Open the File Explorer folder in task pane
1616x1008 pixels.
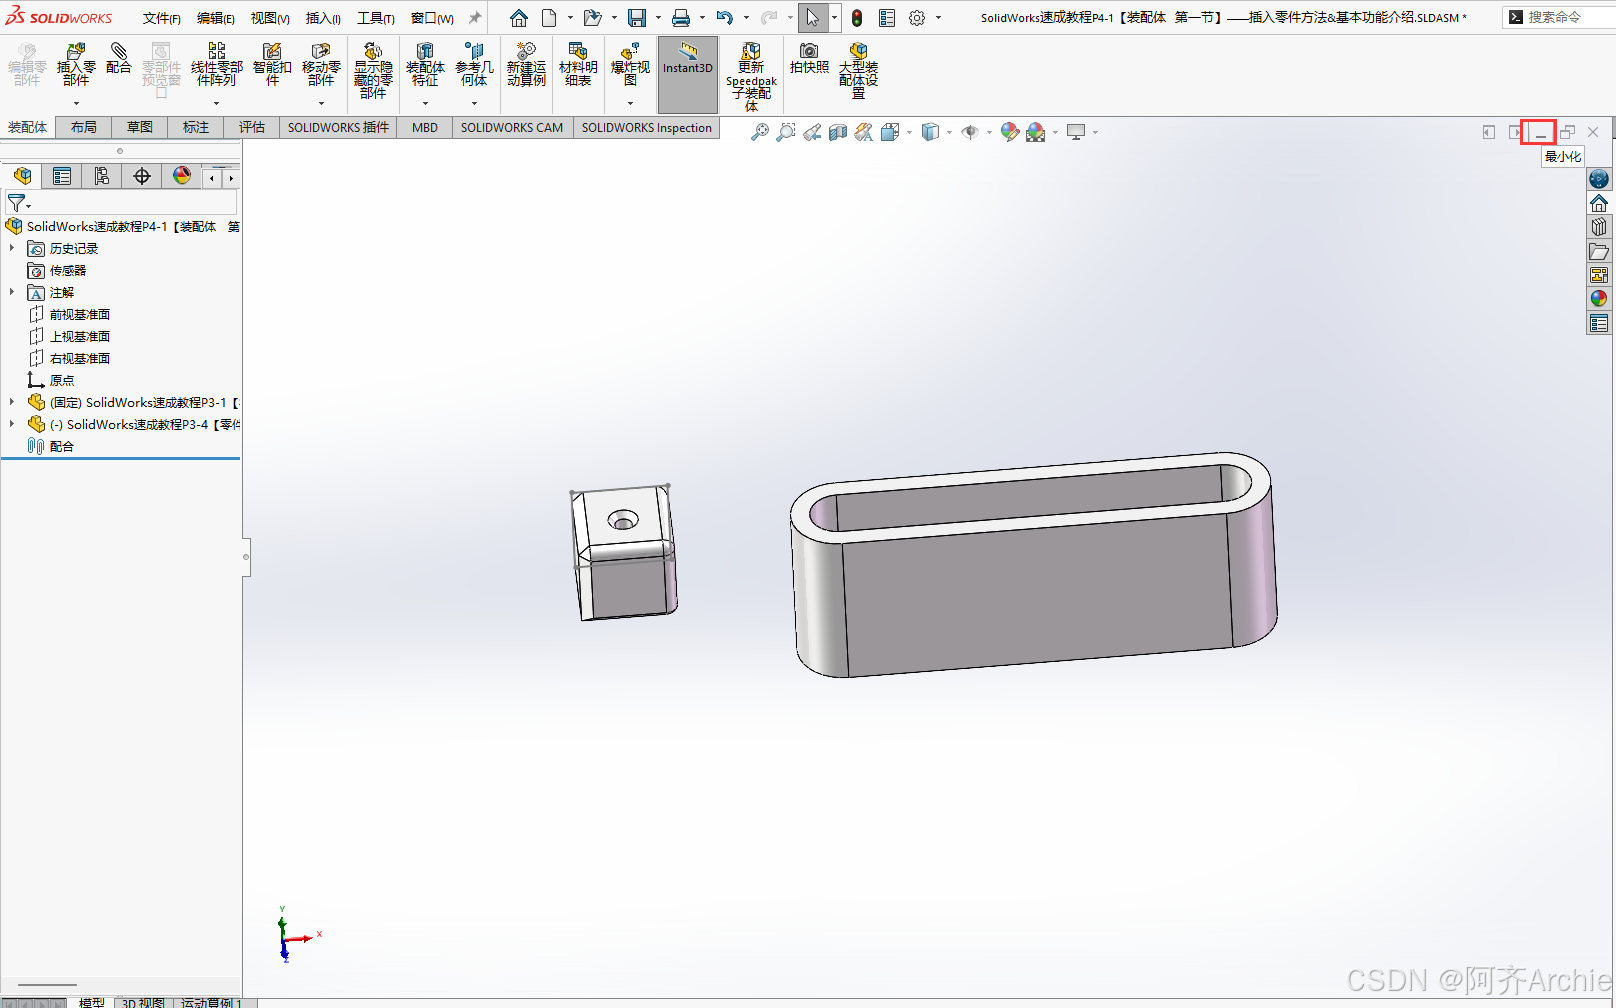[x=1599, y=251]
